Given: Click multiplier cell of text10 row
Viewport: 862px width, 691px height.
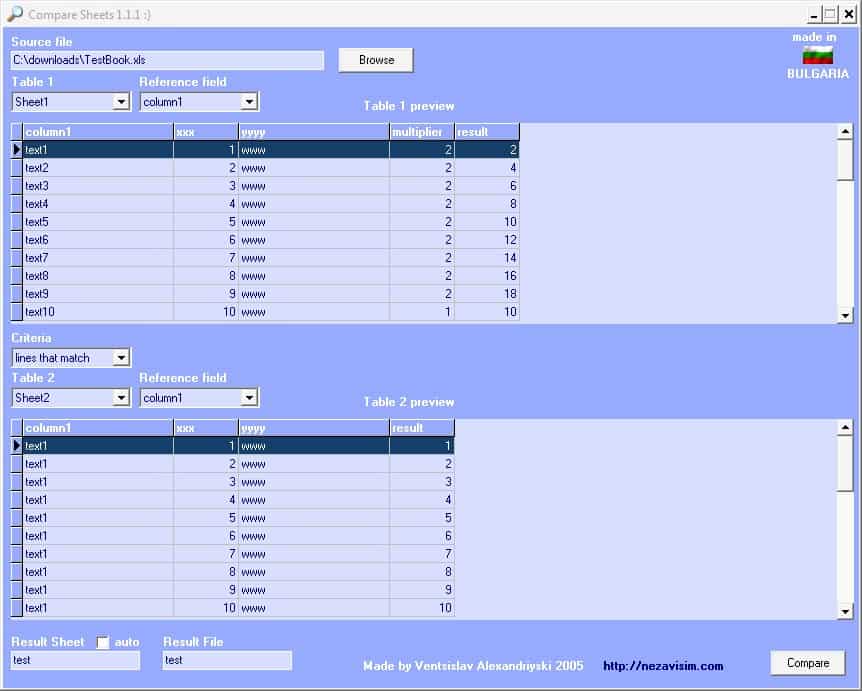Looking at the screenshot, I should (422, 312).
